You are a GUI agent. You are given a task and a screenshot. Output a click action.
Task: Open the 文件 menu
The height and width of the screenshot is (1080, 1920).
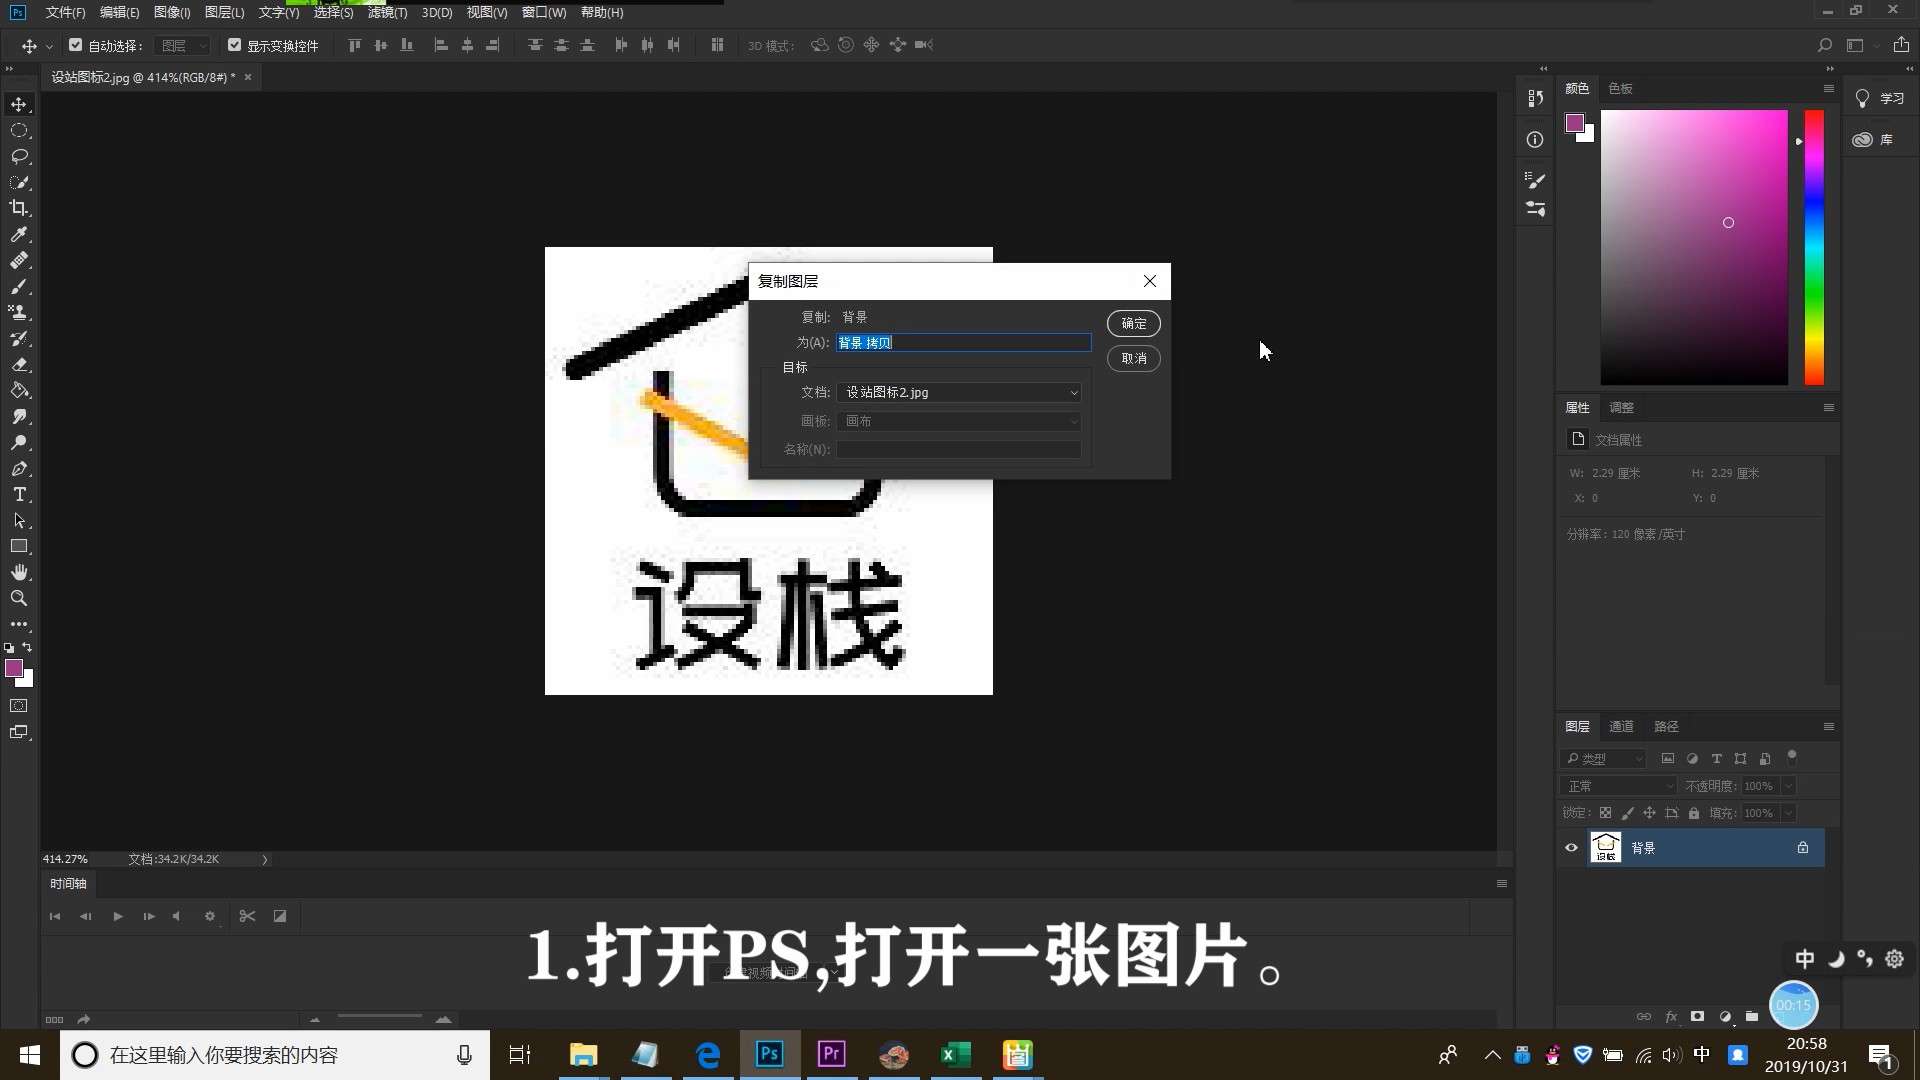(65, 13)
